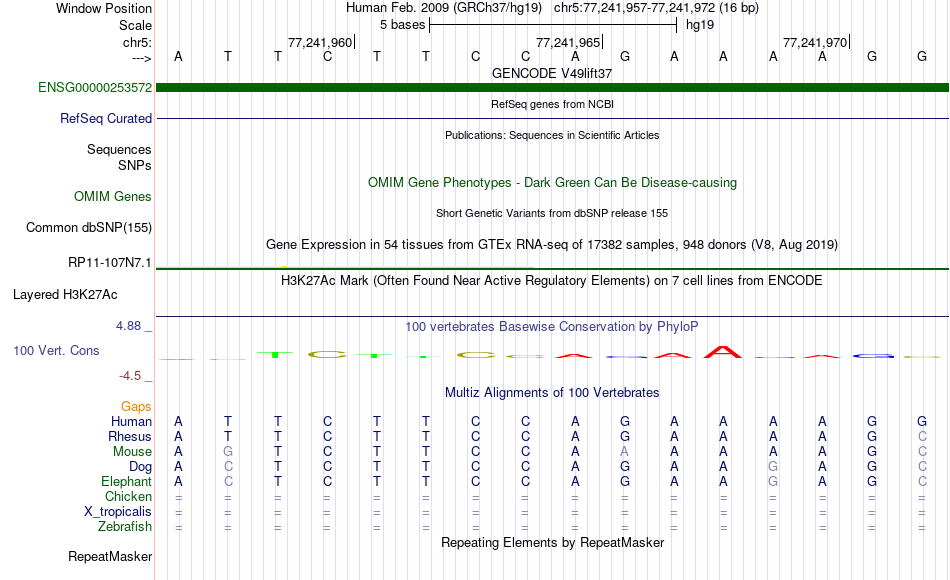
Task: Open Gene Expression in 54 tissues GTEx title
Action: pos(552,244)
